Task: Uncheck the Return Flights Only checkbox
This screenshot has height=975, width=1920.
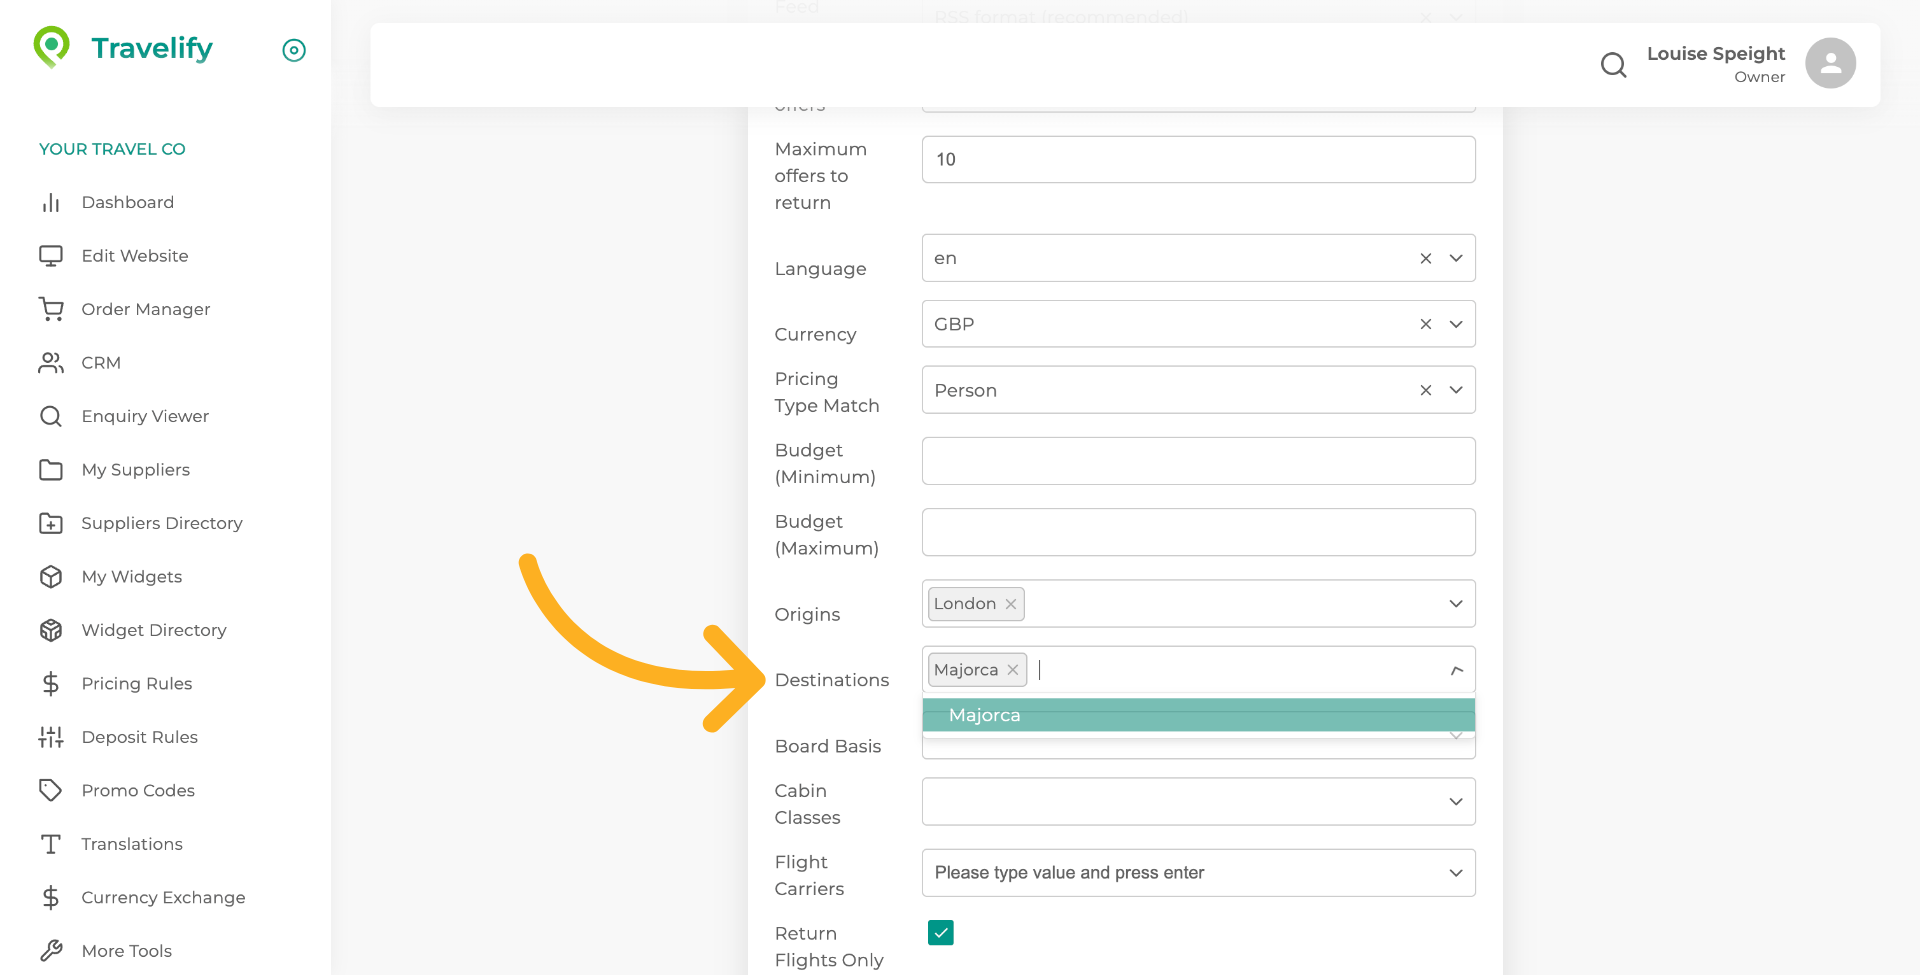Action: 940,933
